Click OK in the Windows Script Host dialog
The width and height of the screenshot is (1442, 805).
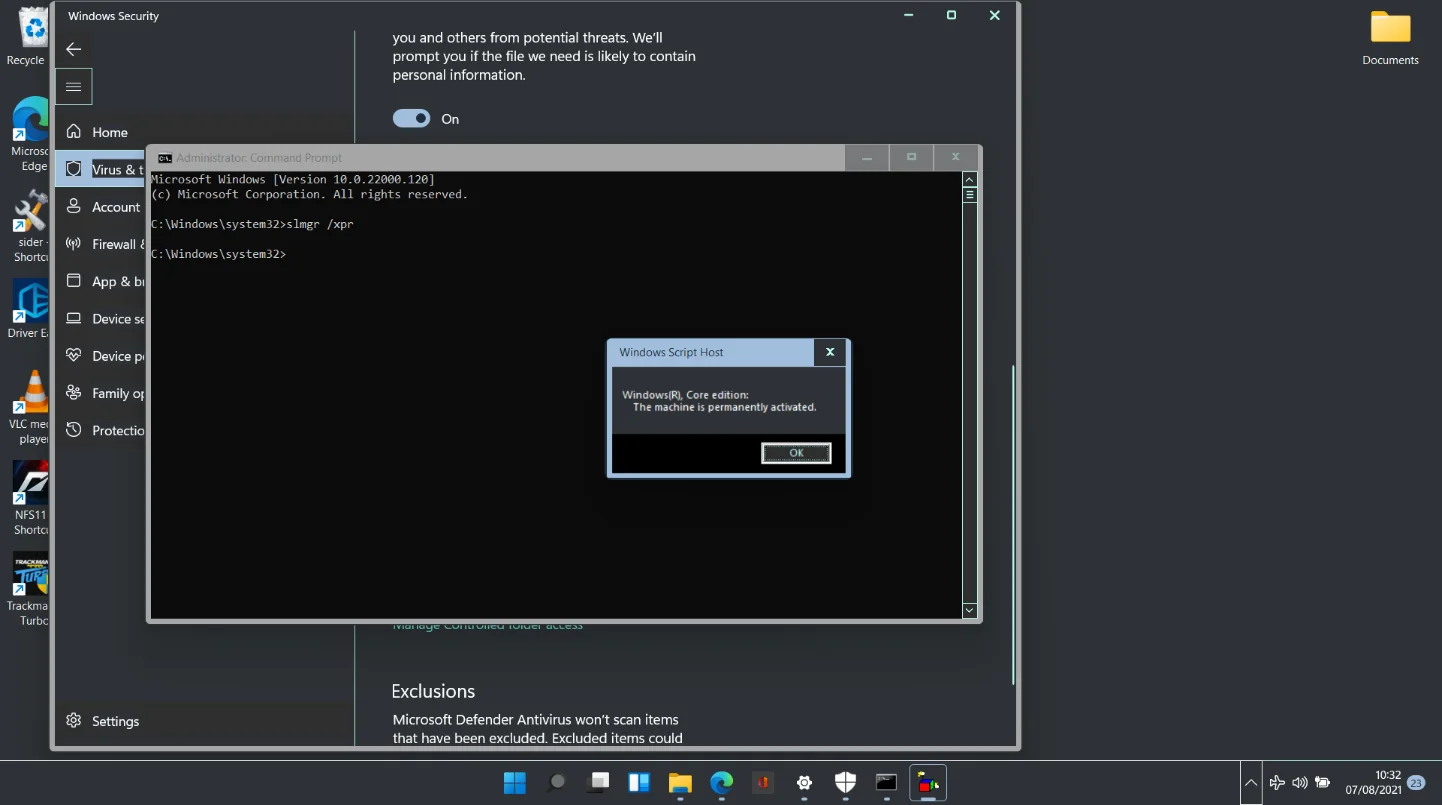(x=796, y=453)
